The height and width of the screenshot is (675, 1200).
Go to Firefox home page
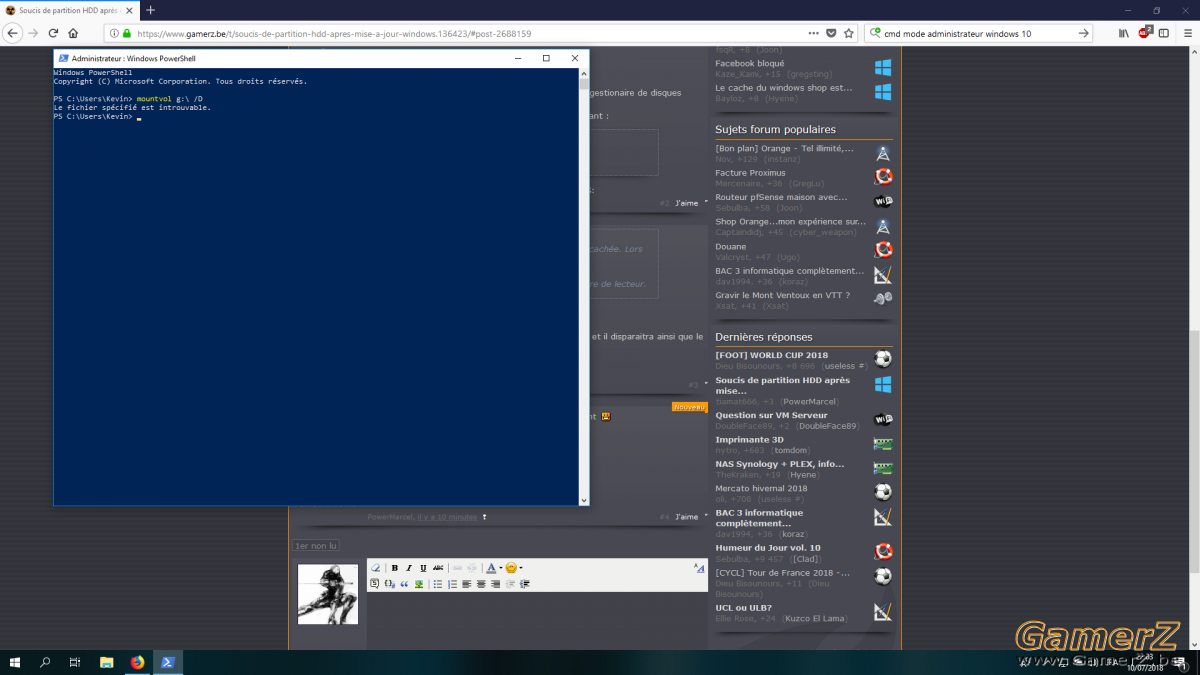click(x=73, y=33)
